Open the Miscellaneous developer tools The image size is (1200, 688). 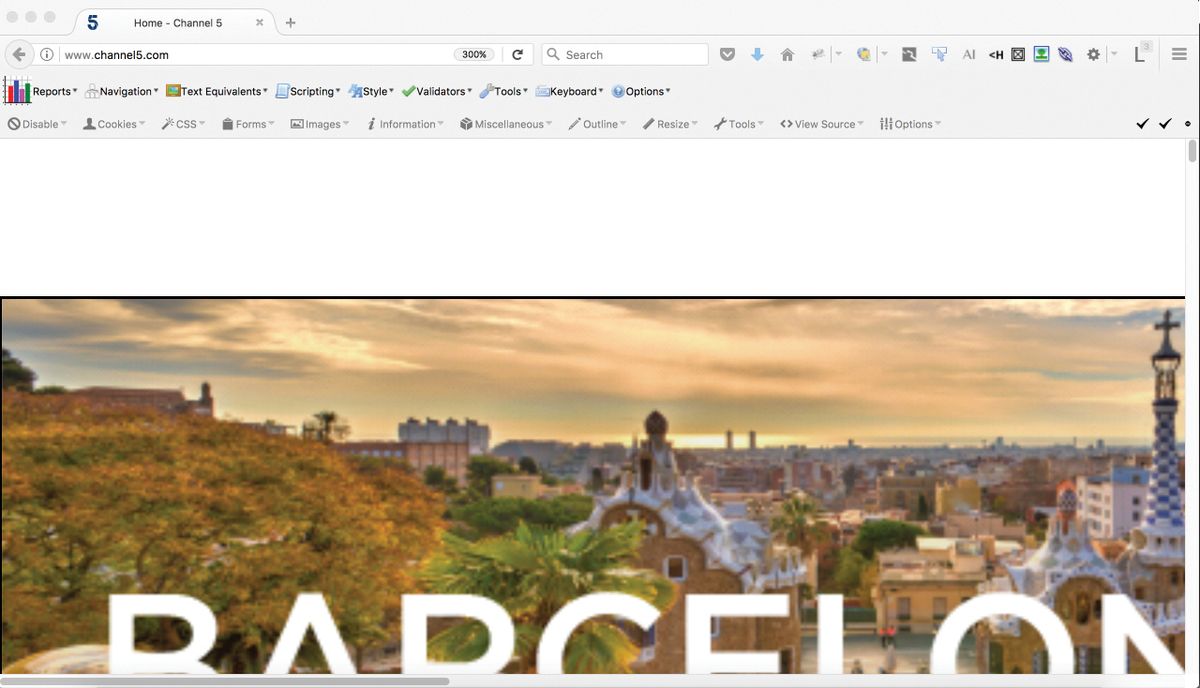click(x=504, y=123)
